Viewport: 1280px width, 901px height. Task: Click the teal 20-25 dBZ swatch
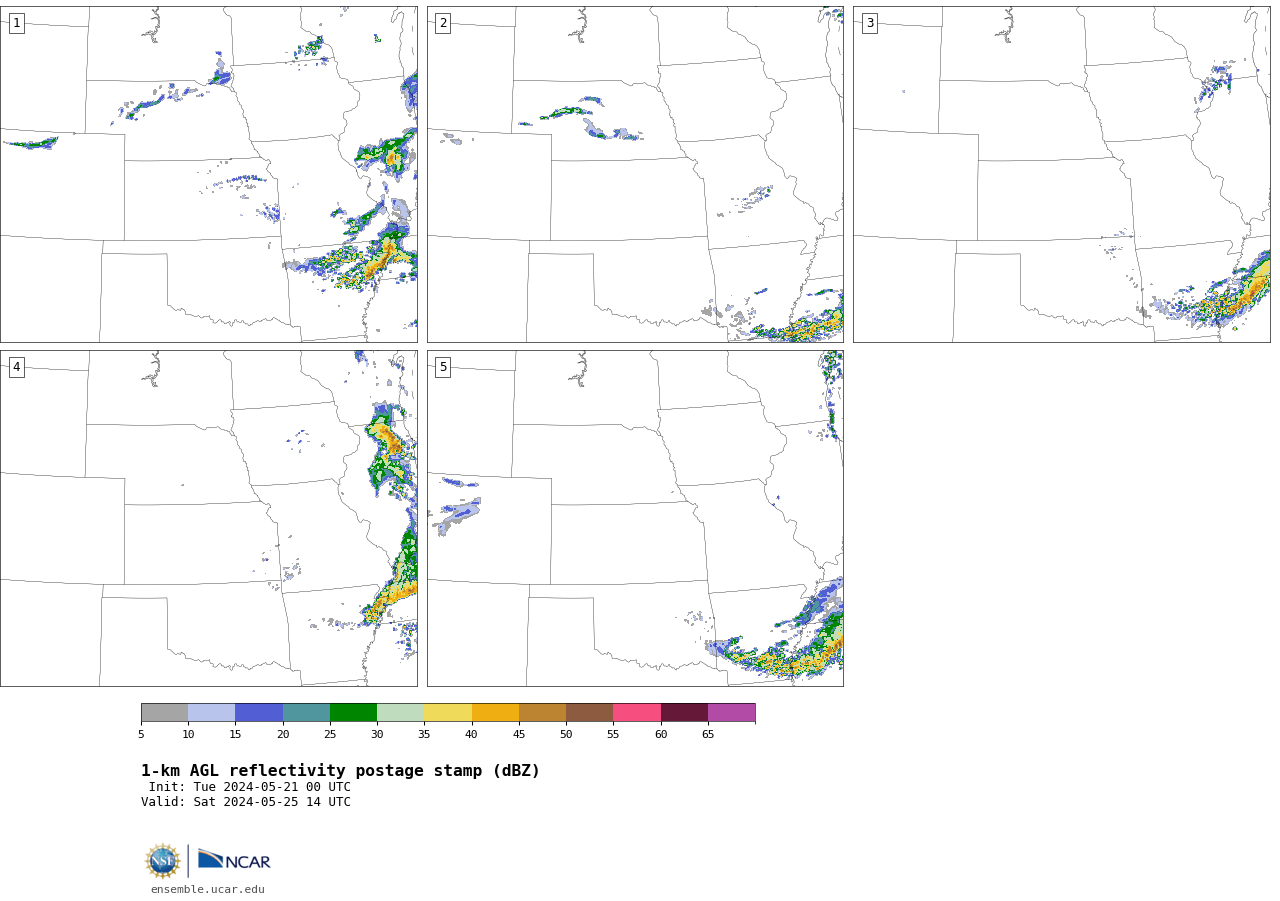click(306, 713)
